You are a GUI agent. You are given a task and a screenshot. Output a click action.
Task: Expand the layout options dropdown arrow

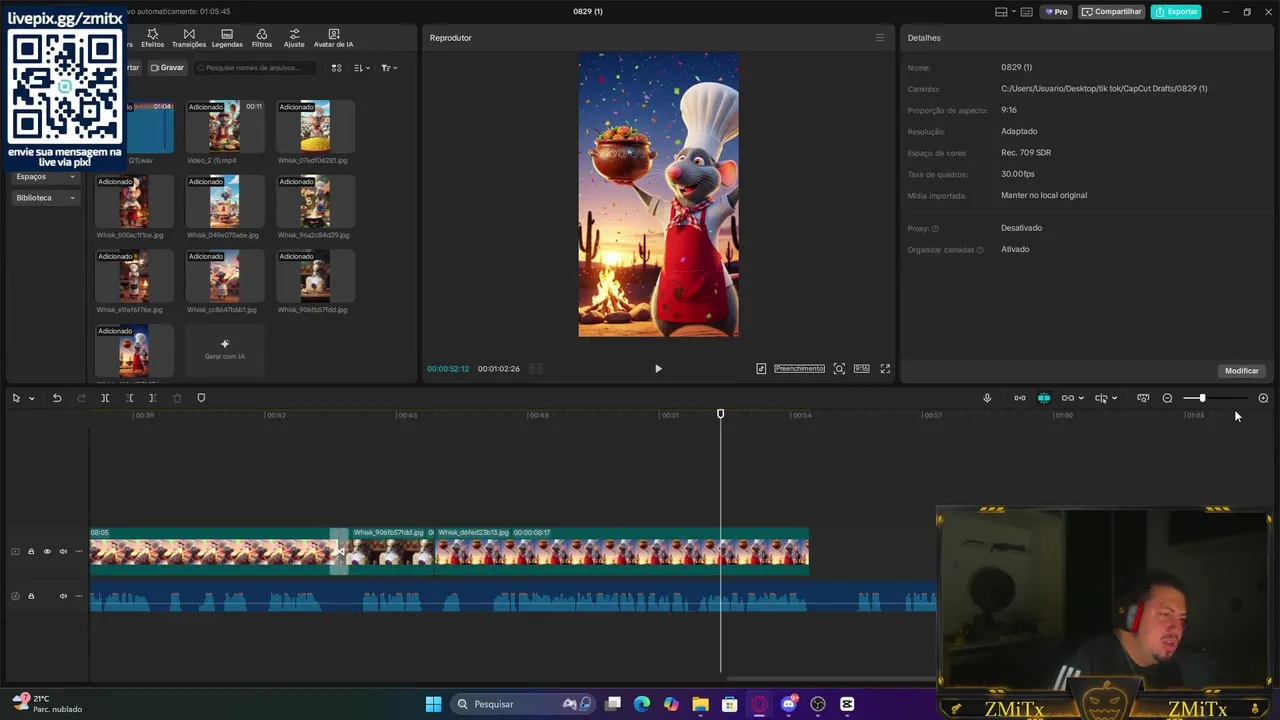click(1013, 12)
